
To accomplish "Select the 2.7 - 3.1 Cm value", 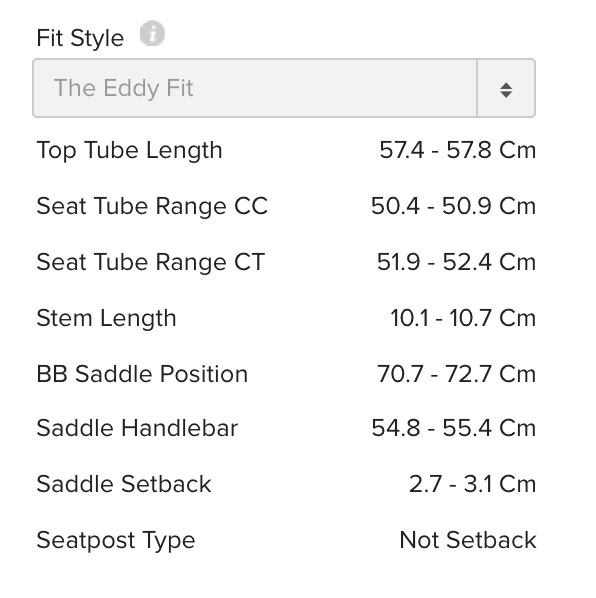I will coord(472,484).
